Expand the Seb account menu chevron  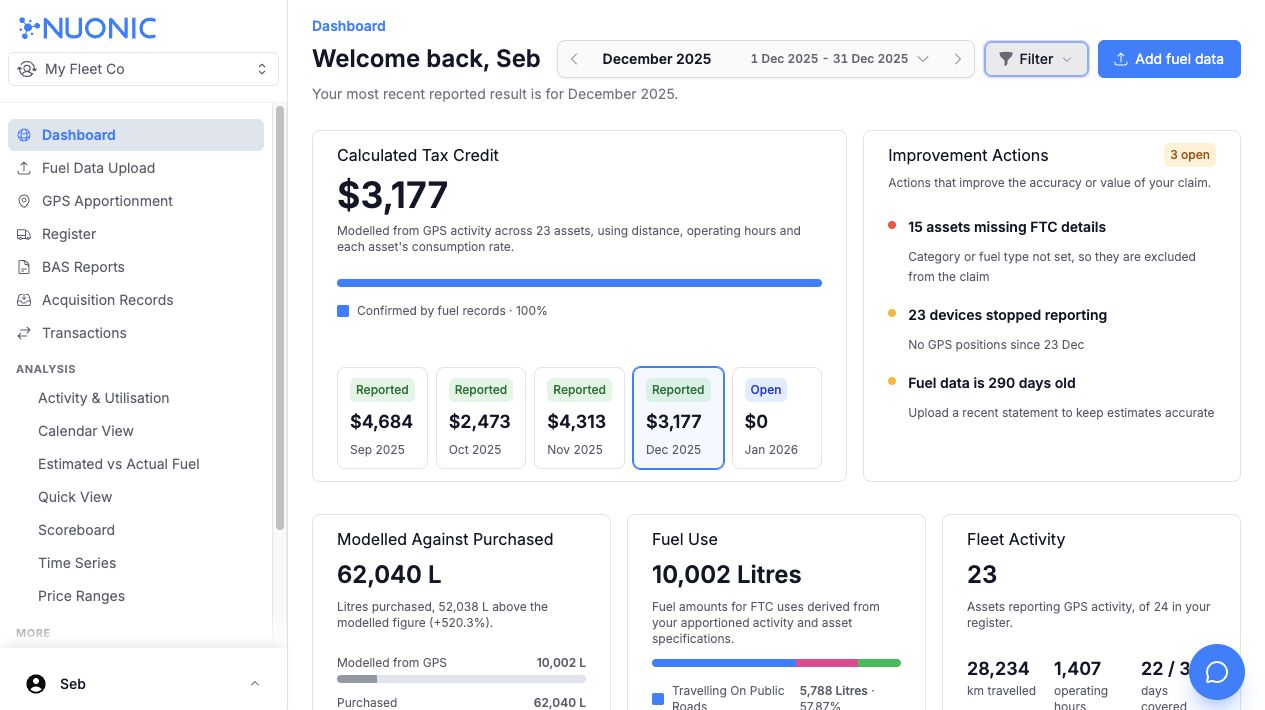point(254,684)
